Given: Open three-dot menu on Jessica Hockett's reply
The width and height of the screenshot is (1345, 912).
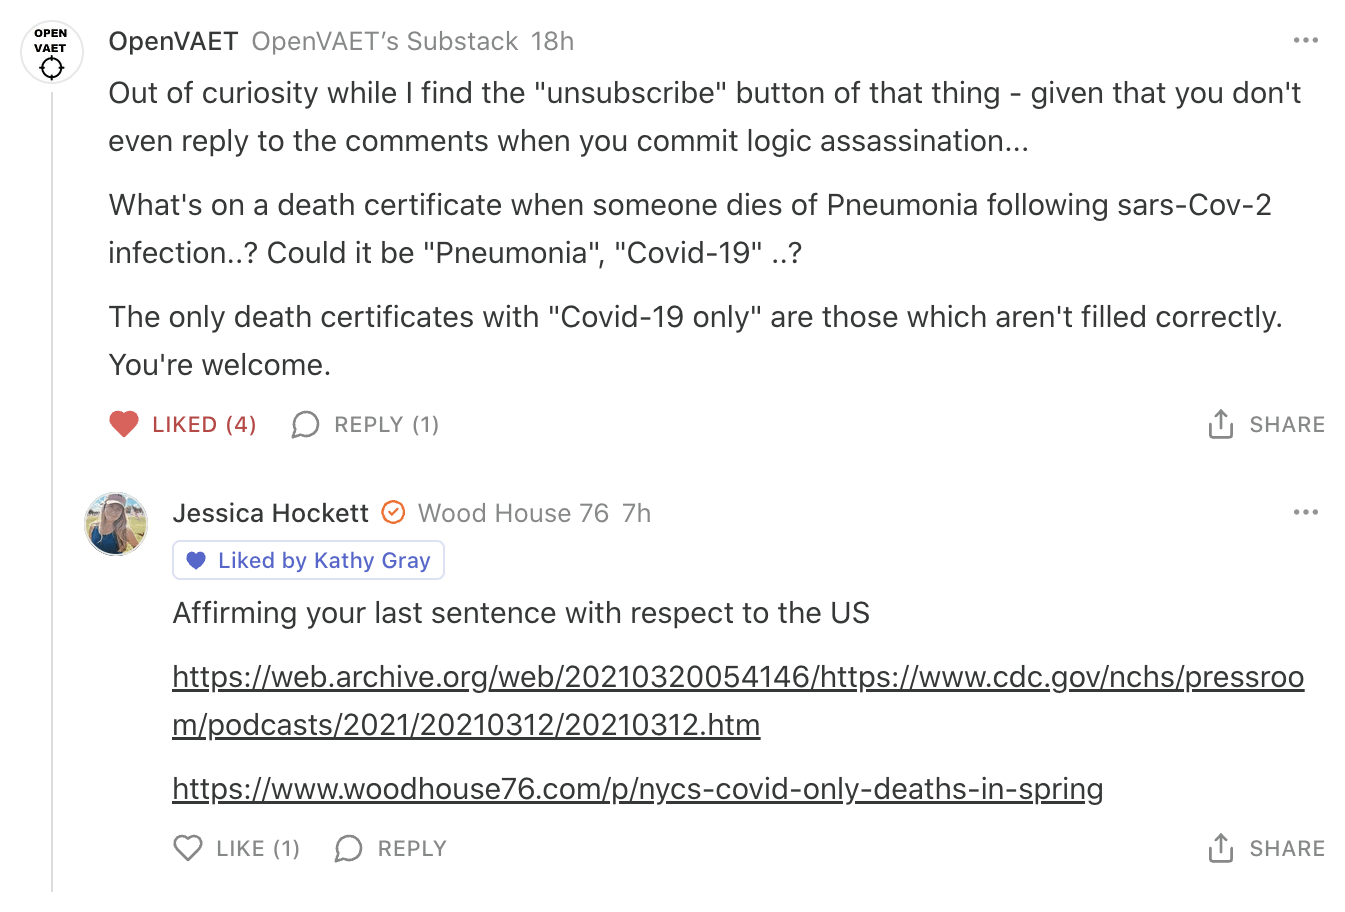Looking at the screenshot, I should [1305, 513].
